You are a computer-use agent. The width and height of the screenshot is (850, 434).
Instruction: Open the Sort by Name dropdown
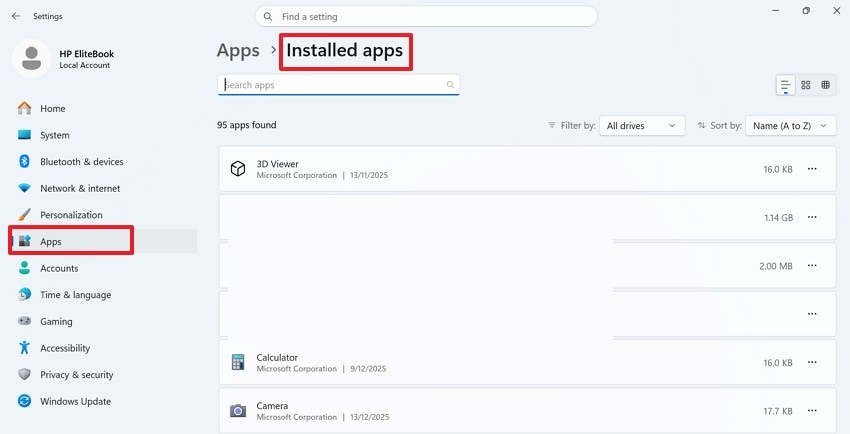[790, 126]
